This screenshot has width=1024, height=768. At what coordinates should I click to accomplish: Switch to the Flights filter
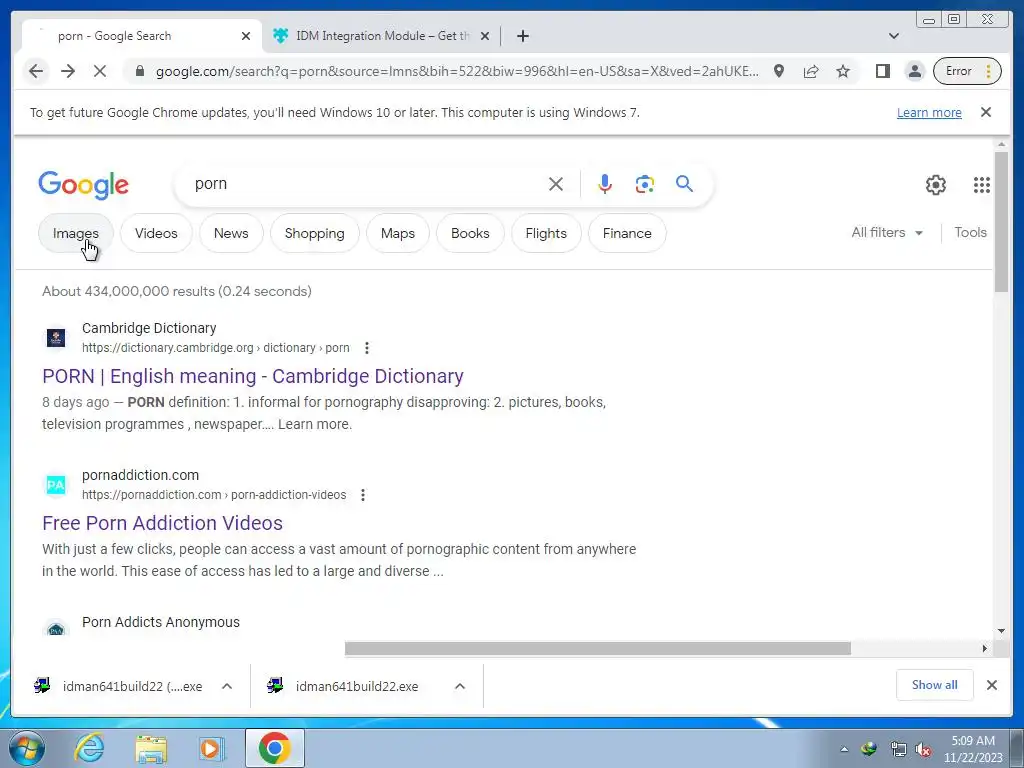pyautogui.click(x=546, y=233)
